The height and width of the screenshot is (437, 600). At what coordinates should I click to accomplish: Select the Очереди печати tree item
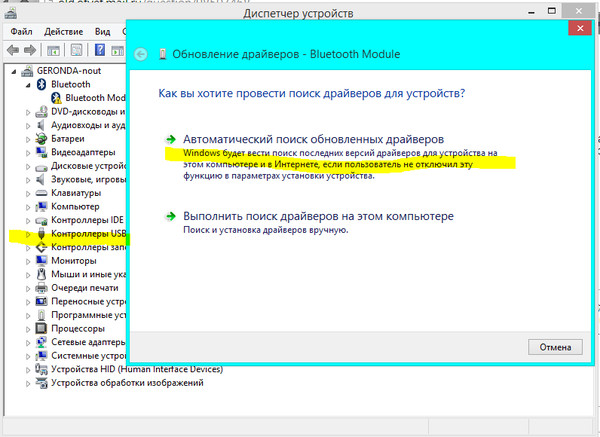(85, 288)
